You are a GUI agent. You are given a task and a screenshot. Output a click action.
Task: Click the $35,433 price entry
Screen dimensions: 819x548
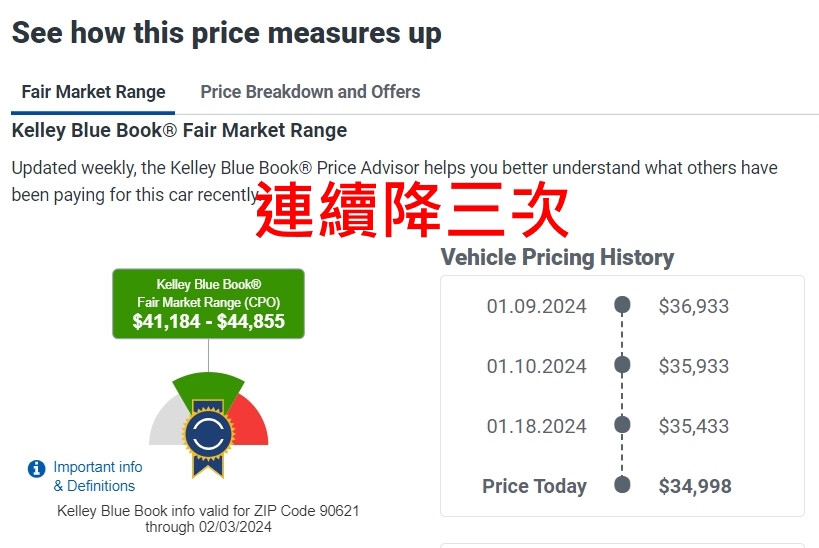[694, 426]
